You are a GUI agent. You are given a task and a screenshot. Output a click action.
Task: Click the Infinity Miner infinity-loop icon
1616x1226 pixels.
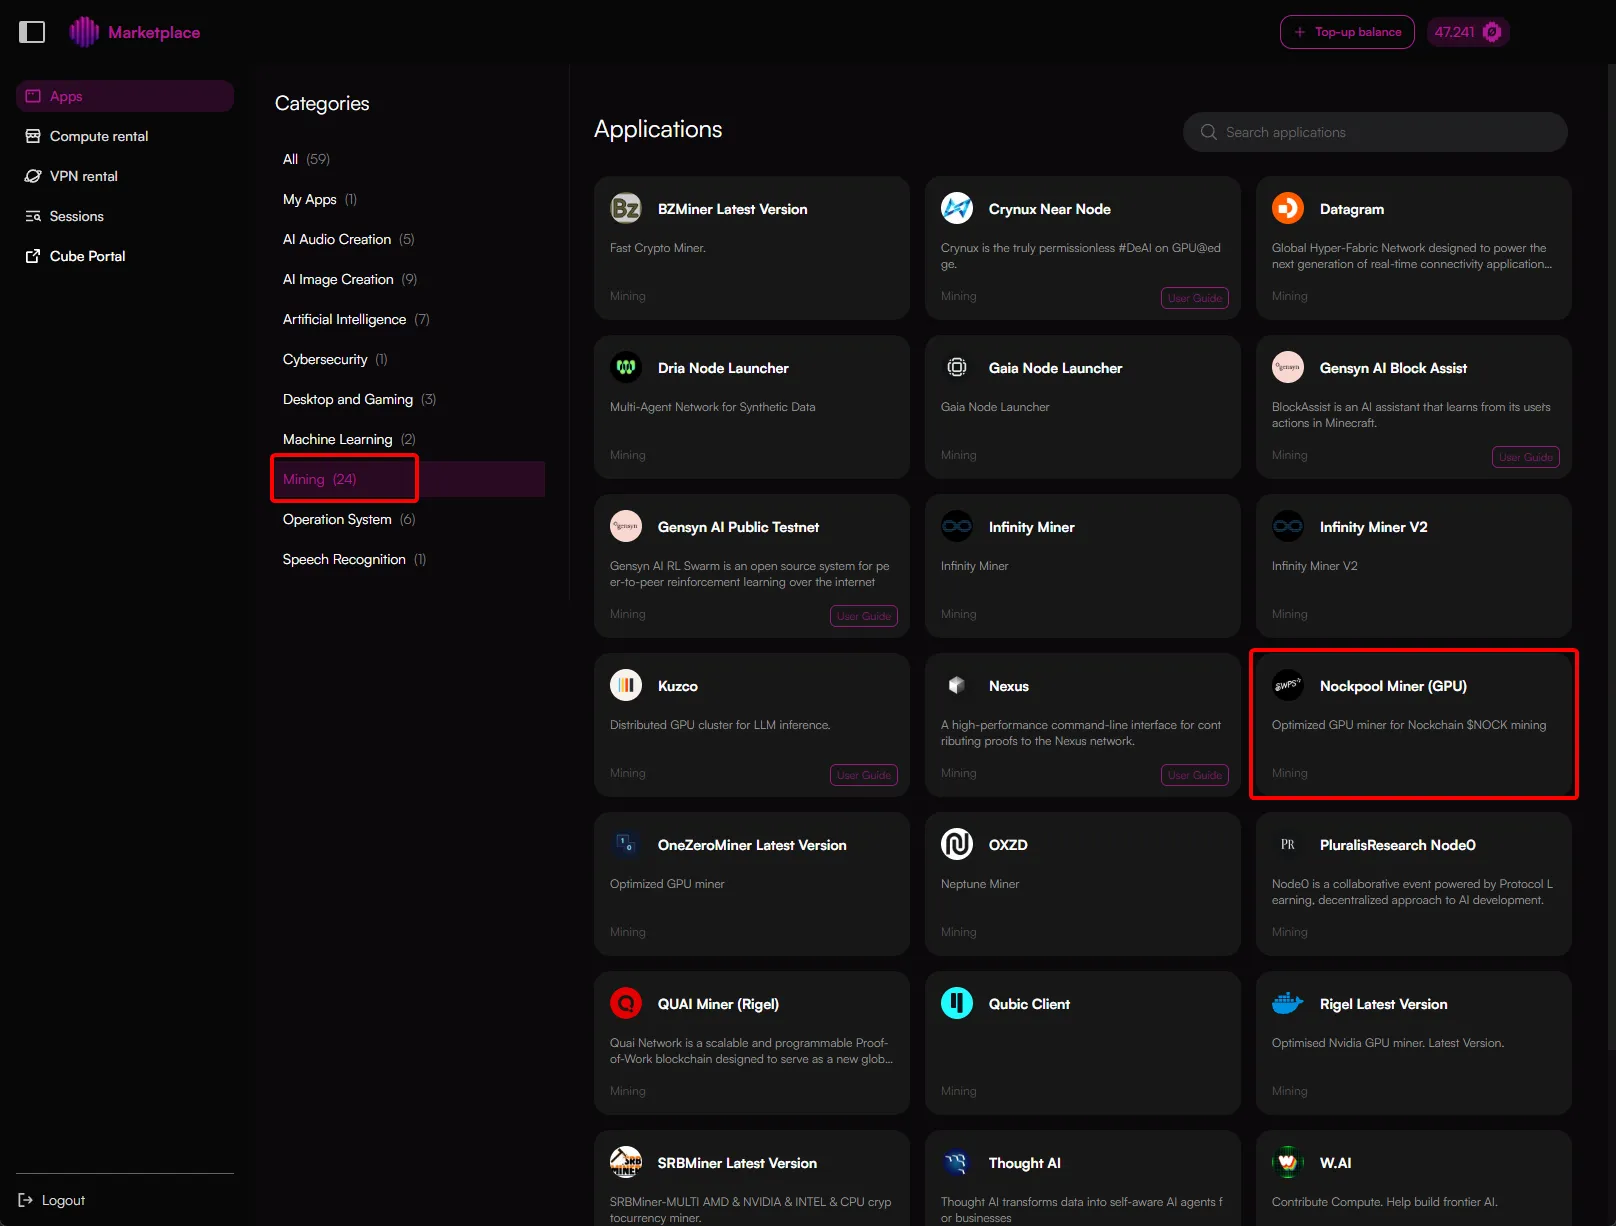click(x=957, y=526)
